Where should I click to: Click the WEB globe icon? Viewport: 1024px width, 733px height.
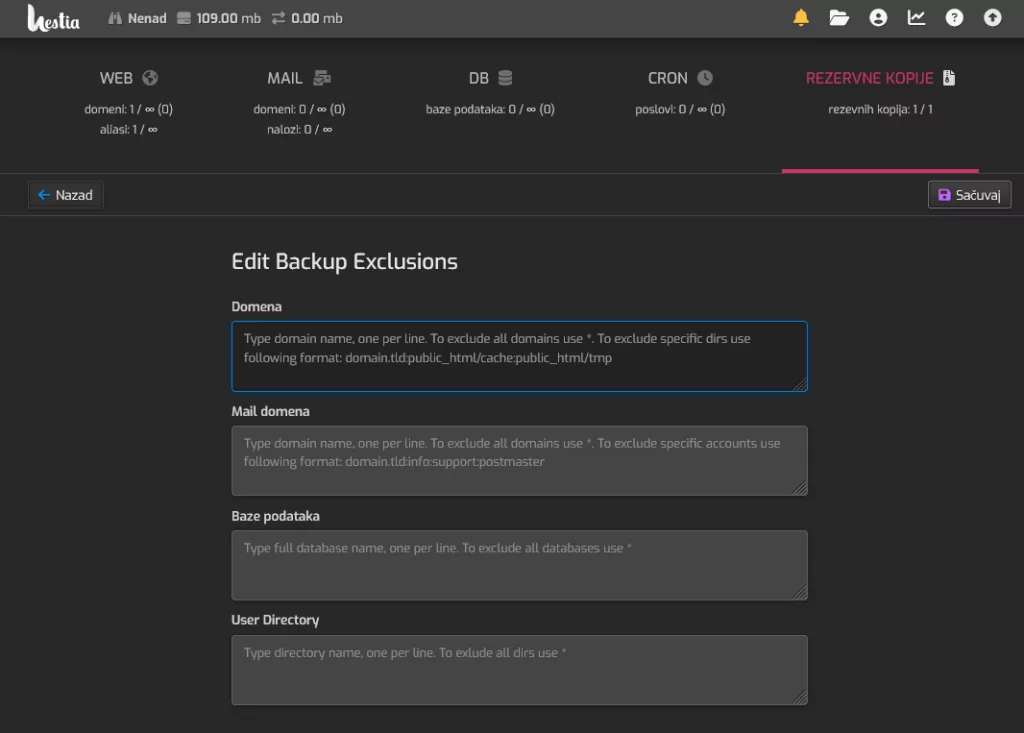point(150,78)
